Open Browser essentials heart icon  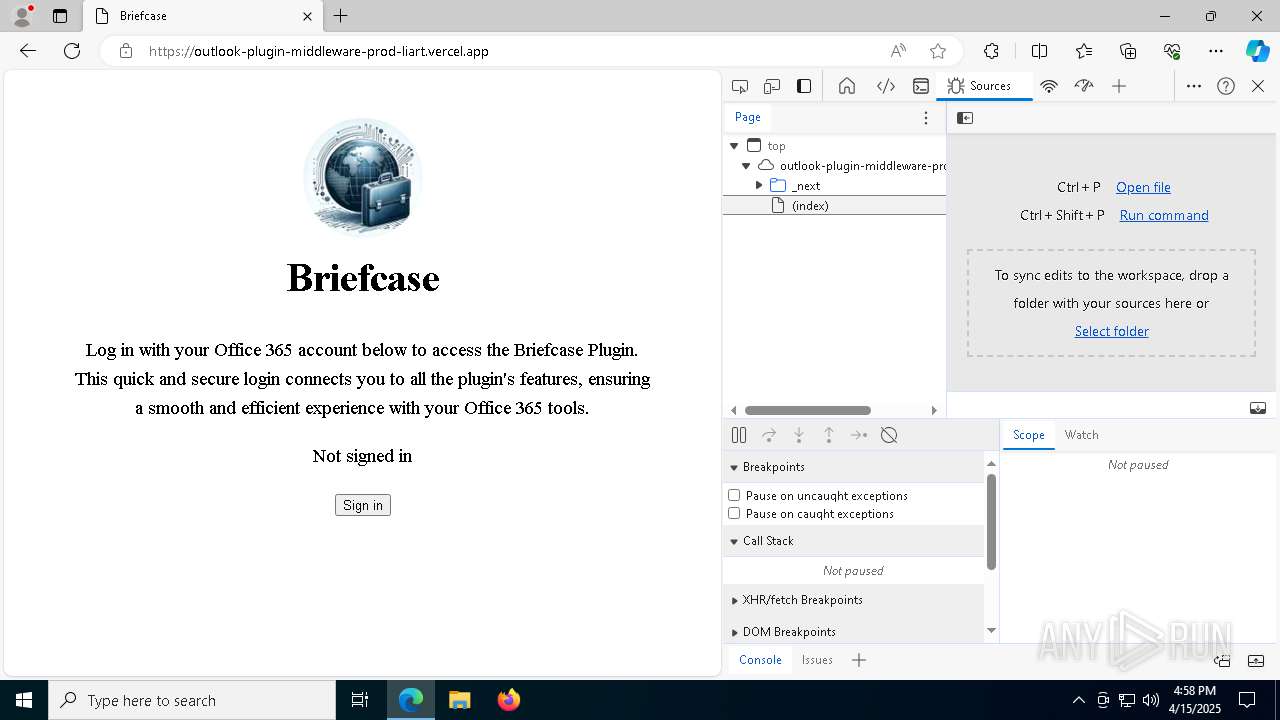coord(1172,51)
